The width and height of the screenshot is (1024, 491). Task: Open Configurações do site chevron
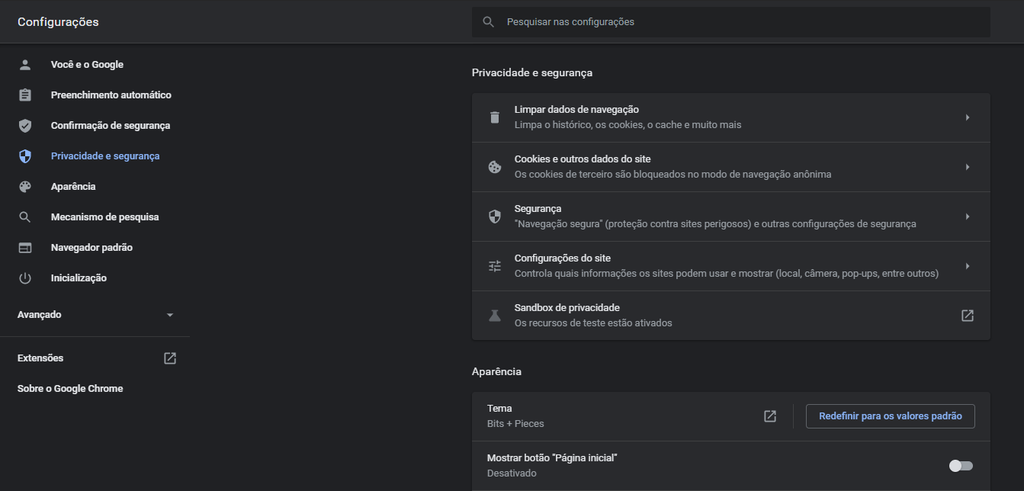(x=967, y=266)
